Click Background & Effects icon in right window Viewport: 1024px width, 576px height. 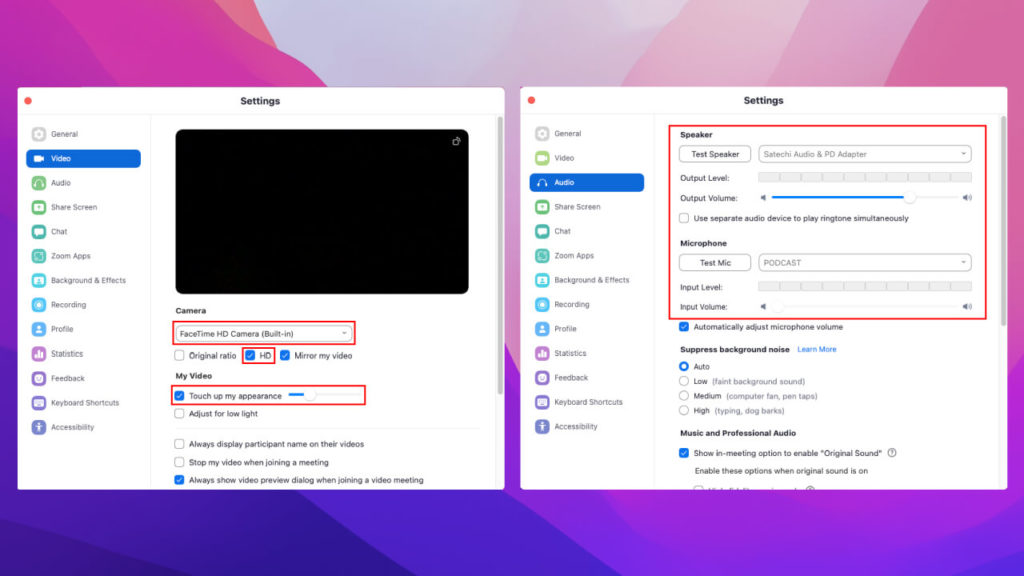pyautogui.click(x=542, y=280)
